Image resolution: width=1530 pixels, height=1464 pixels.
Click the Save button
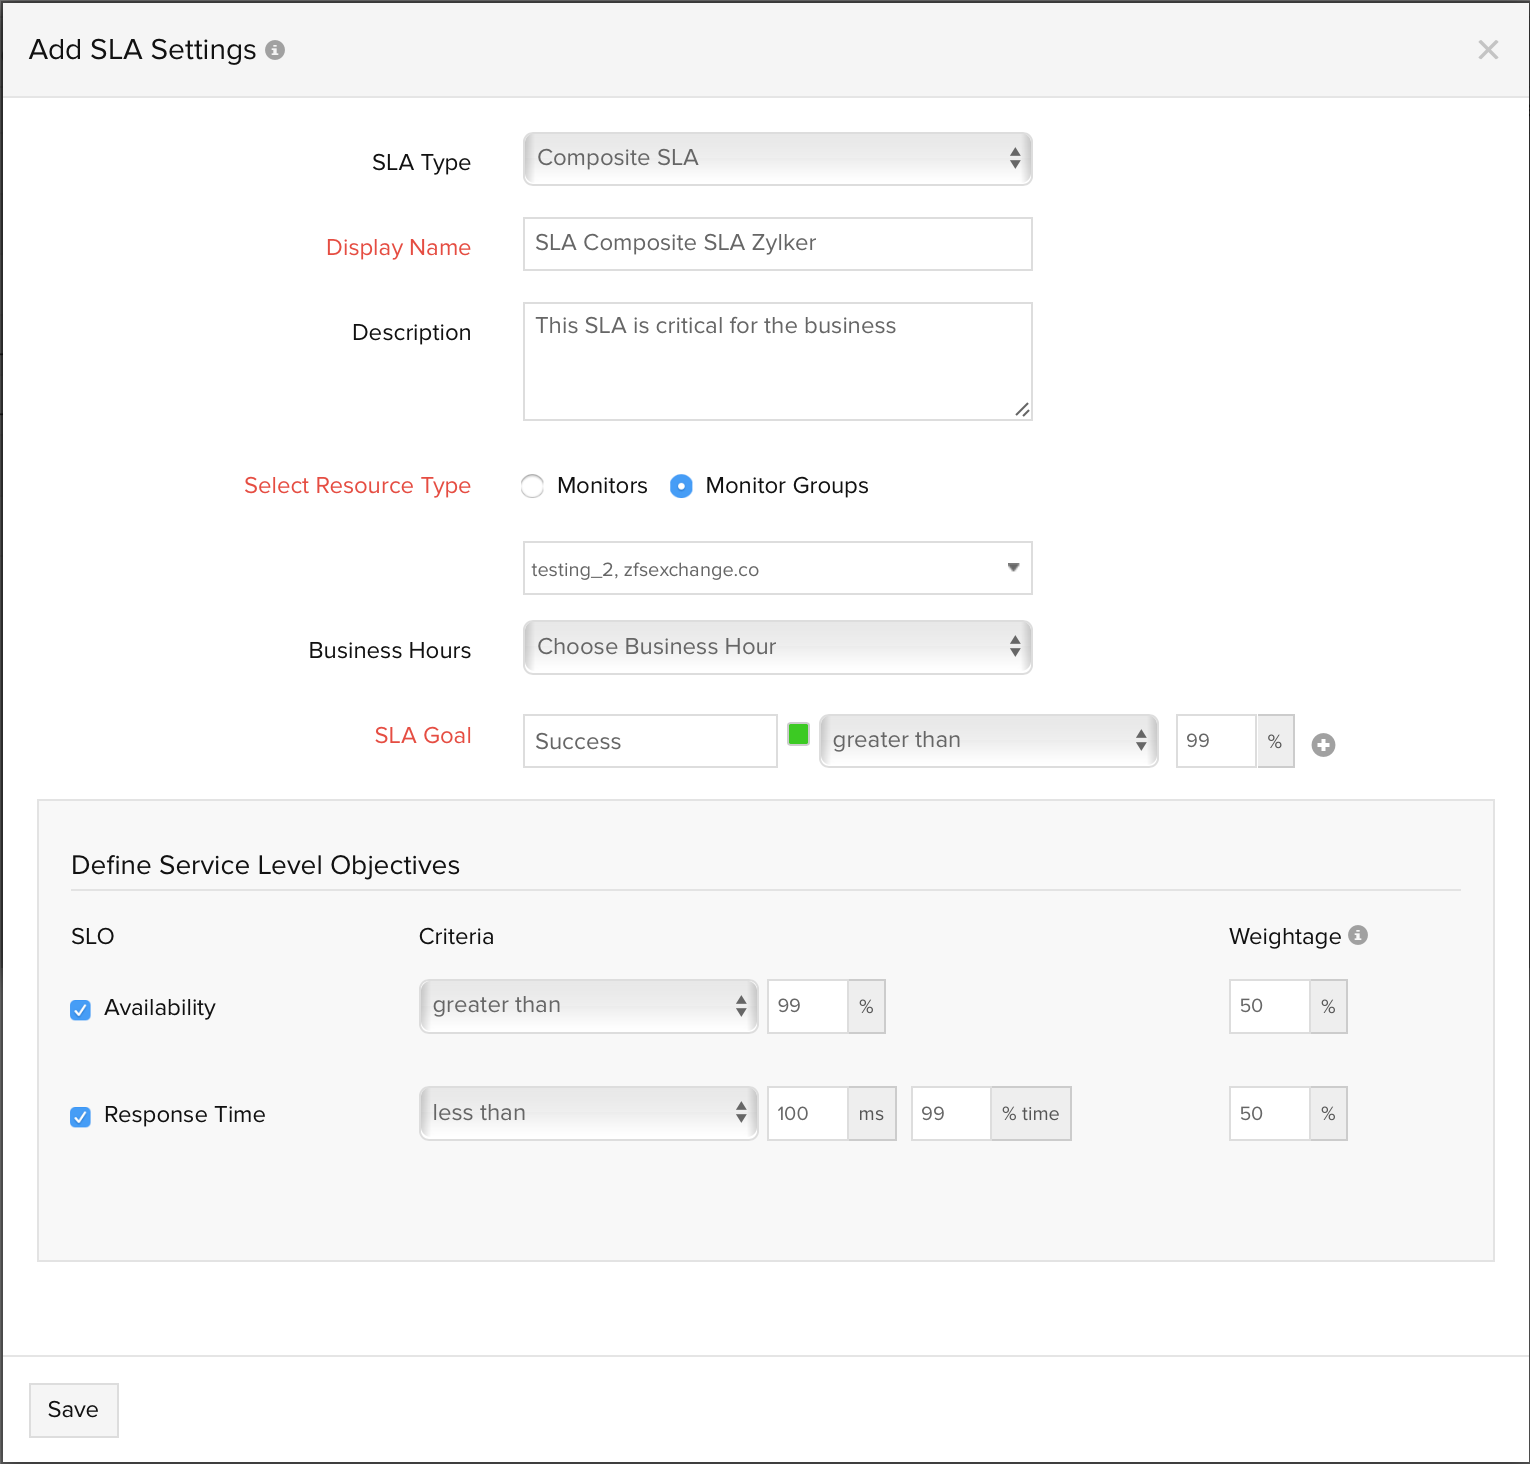(x=74, y=1410)
